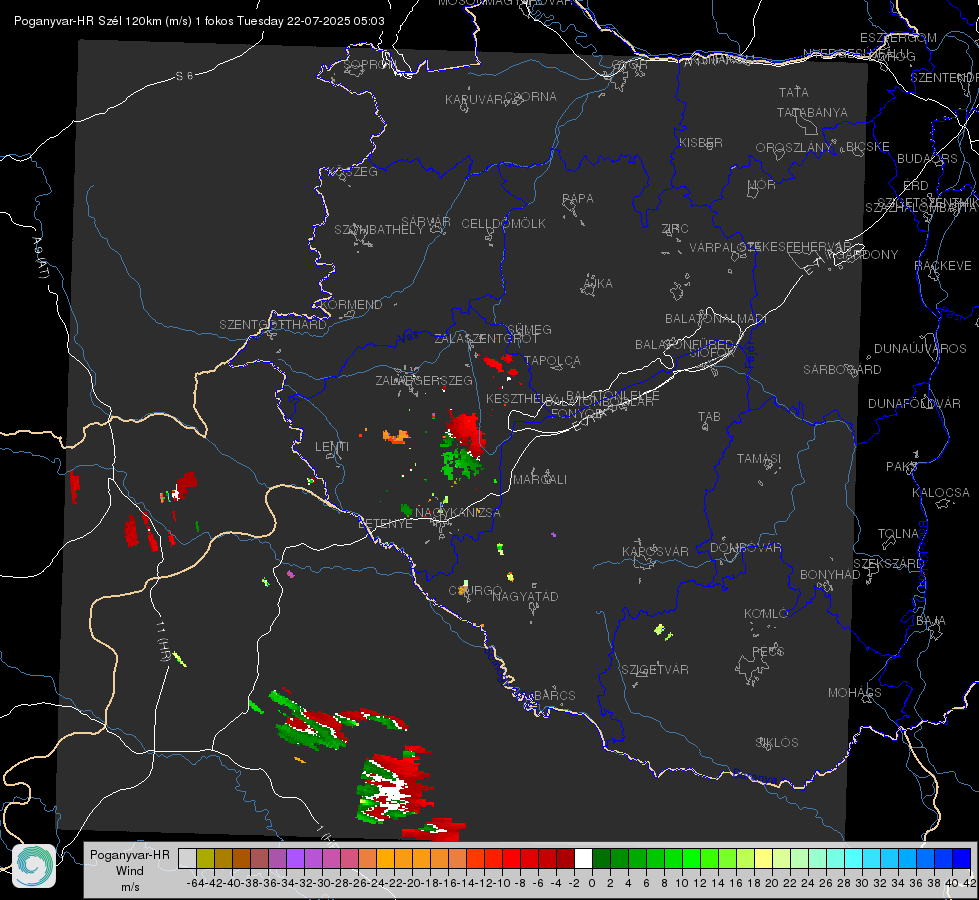The width and height of the screenshot is (979, 900).
Task: Click the MOHÁCS city label
Action: click(855, 693)
